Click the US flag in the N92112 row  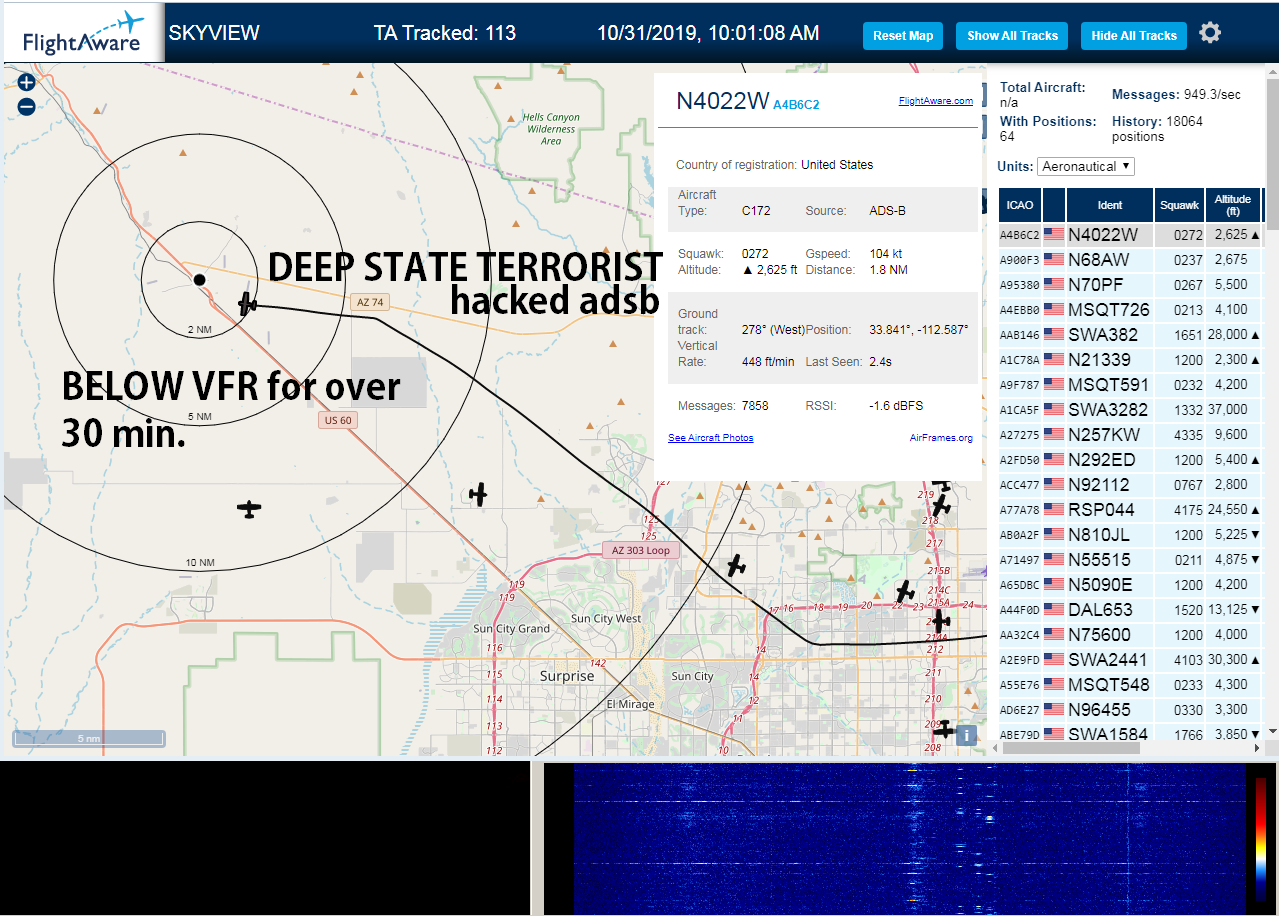pyautogui.click(x=1054, y=485)
